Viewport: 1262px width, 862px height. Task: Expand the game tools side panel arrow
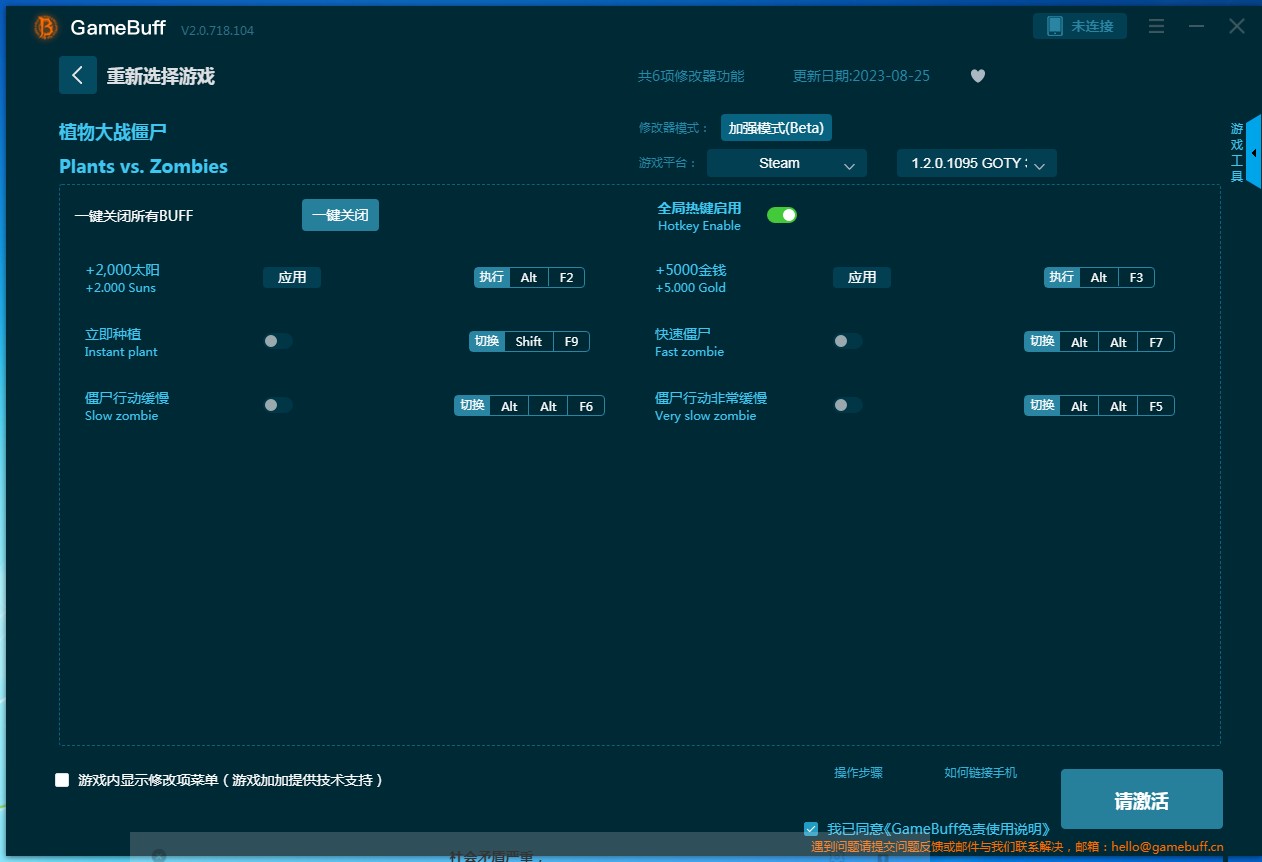1253,153
